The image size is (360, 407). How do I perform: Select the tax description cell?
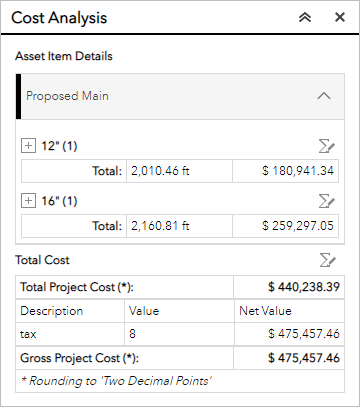(70, 334)
